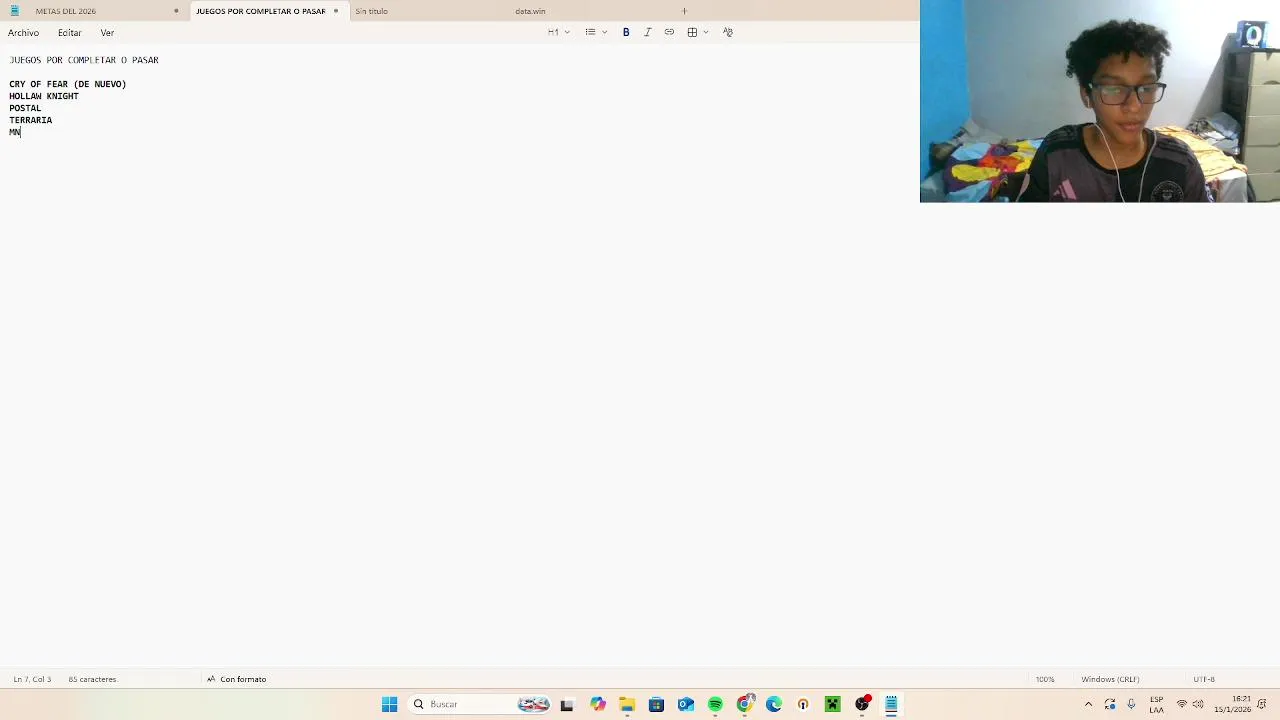This screenshot has width=1280, height=720.
Task: Open the Archivo menu
Action: (24, 33)
